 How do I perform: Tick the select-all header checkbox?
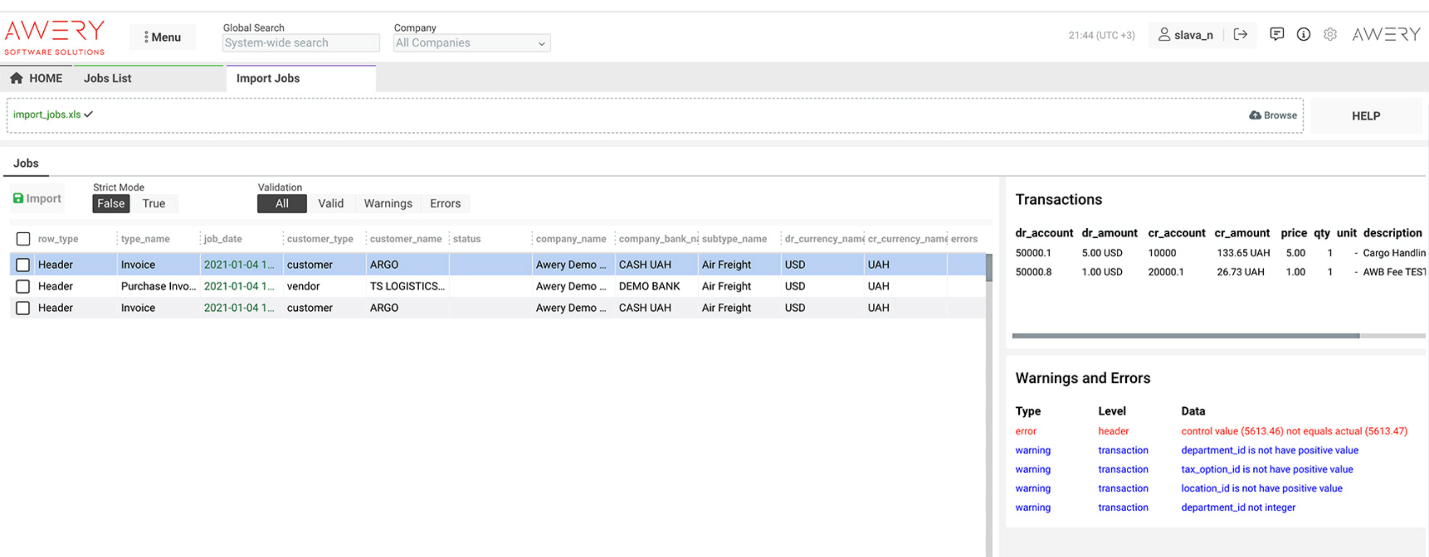tap(23, 239)
